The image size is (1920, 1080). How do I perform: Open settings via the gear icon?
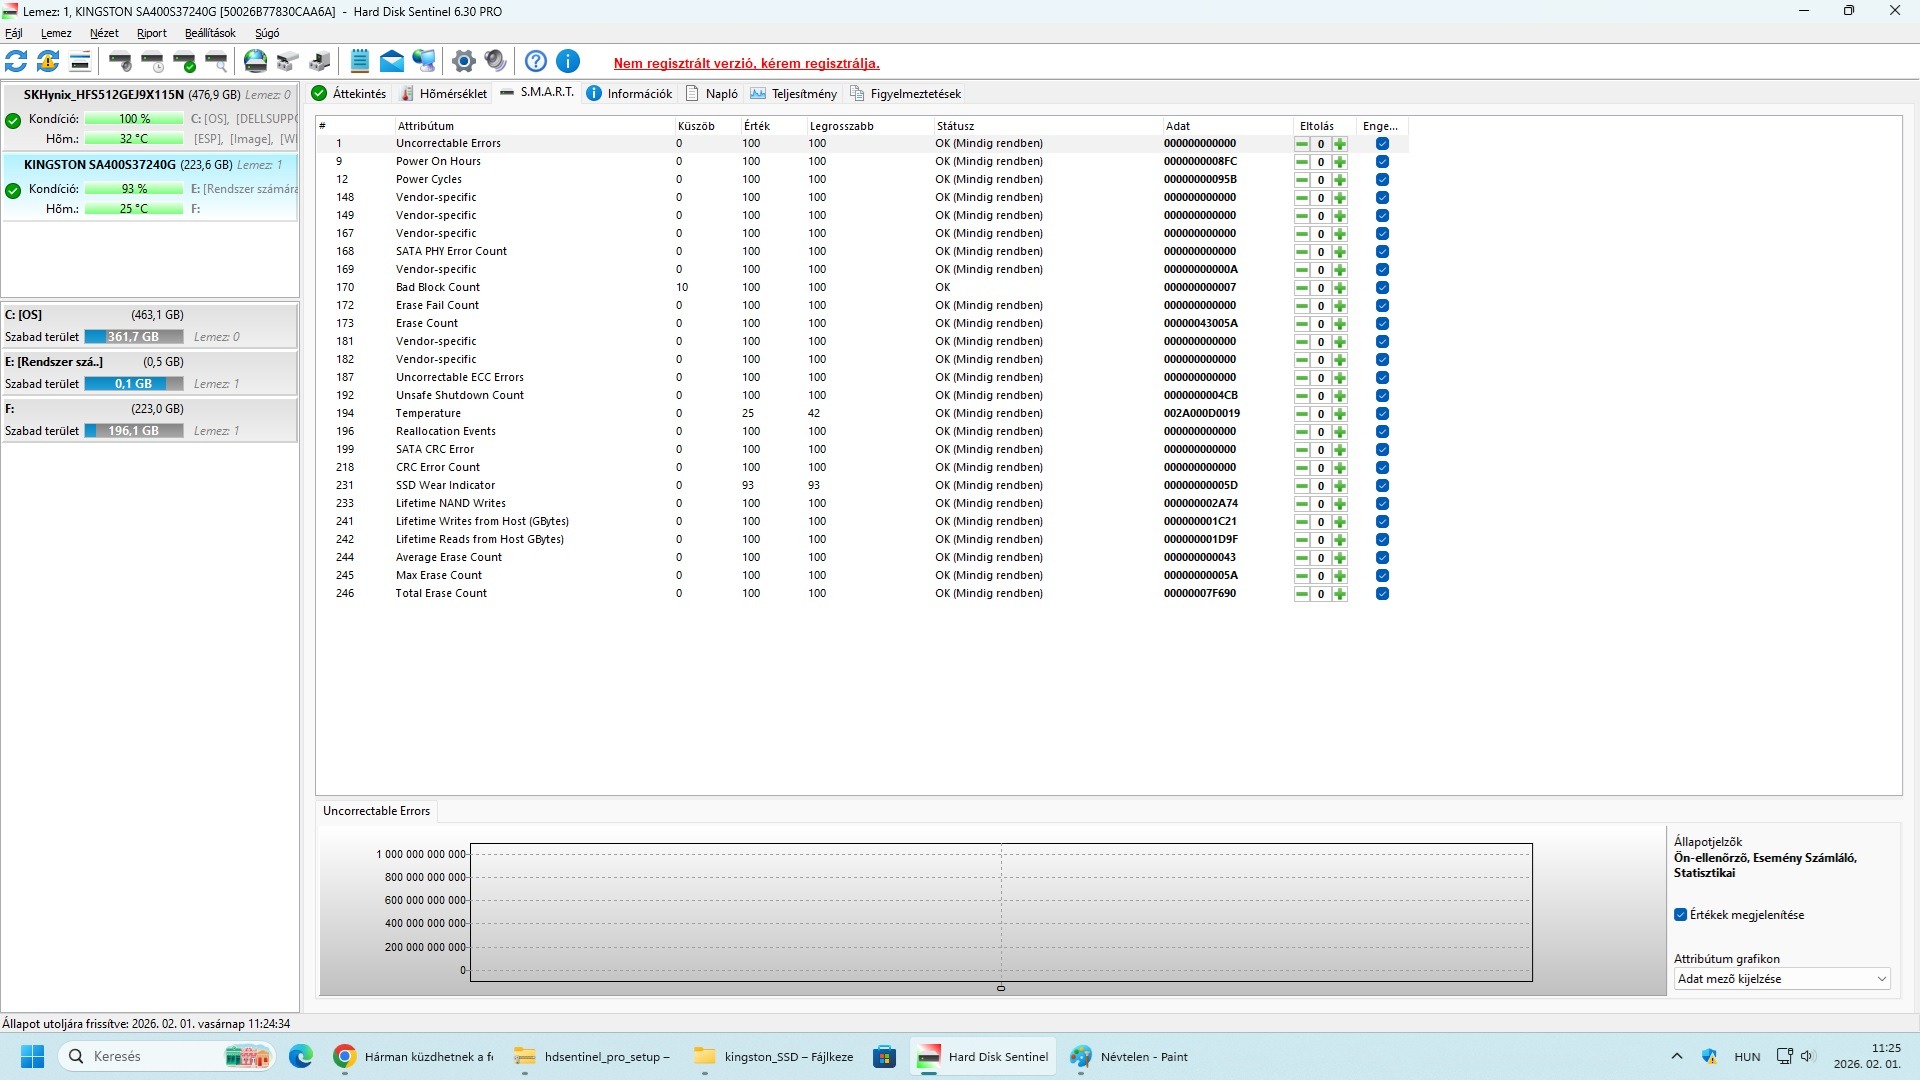[463, 62]
